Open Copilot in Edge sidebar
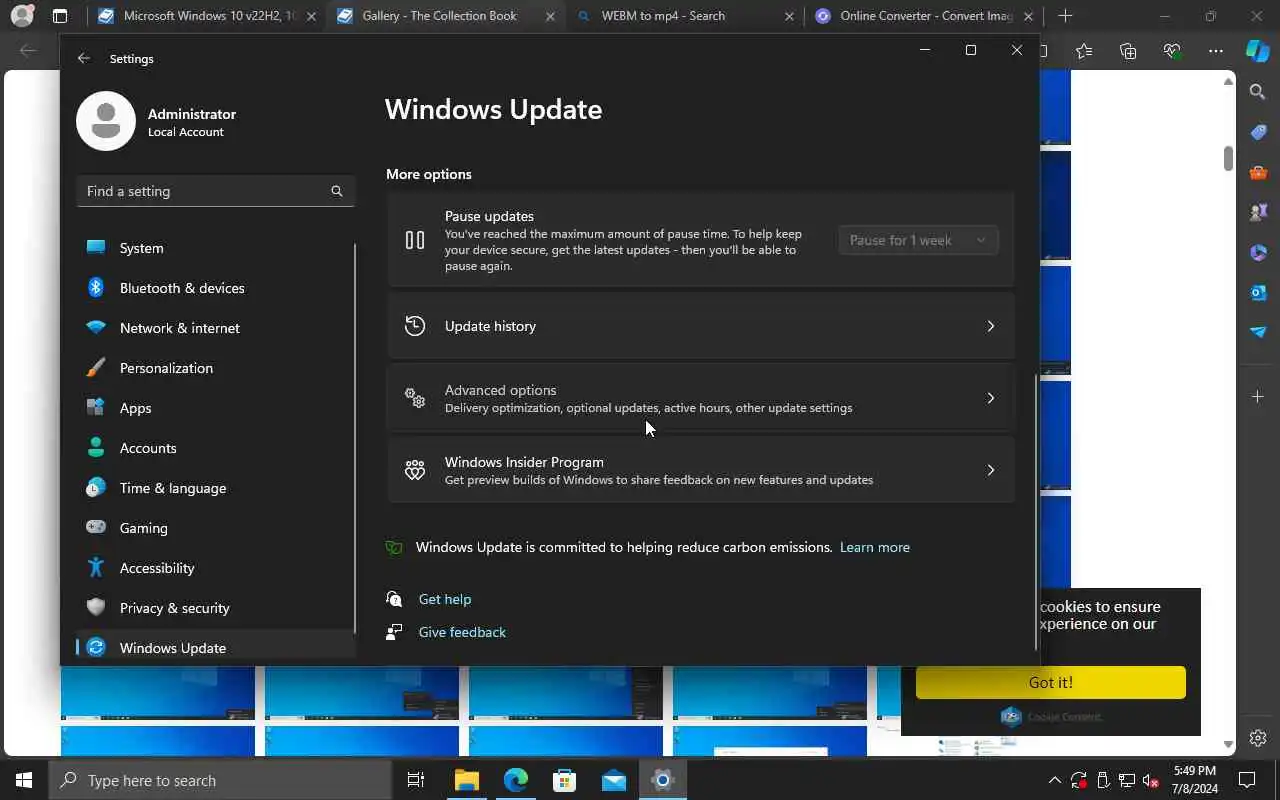1280x800 pixels. pos(1258,51)
